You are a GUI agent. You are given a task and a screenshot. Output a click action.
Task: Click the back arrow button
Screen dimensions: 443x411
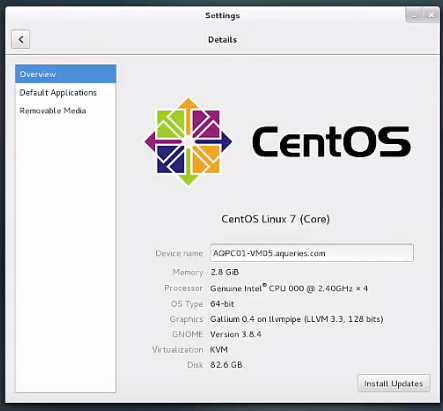(21, 39)
